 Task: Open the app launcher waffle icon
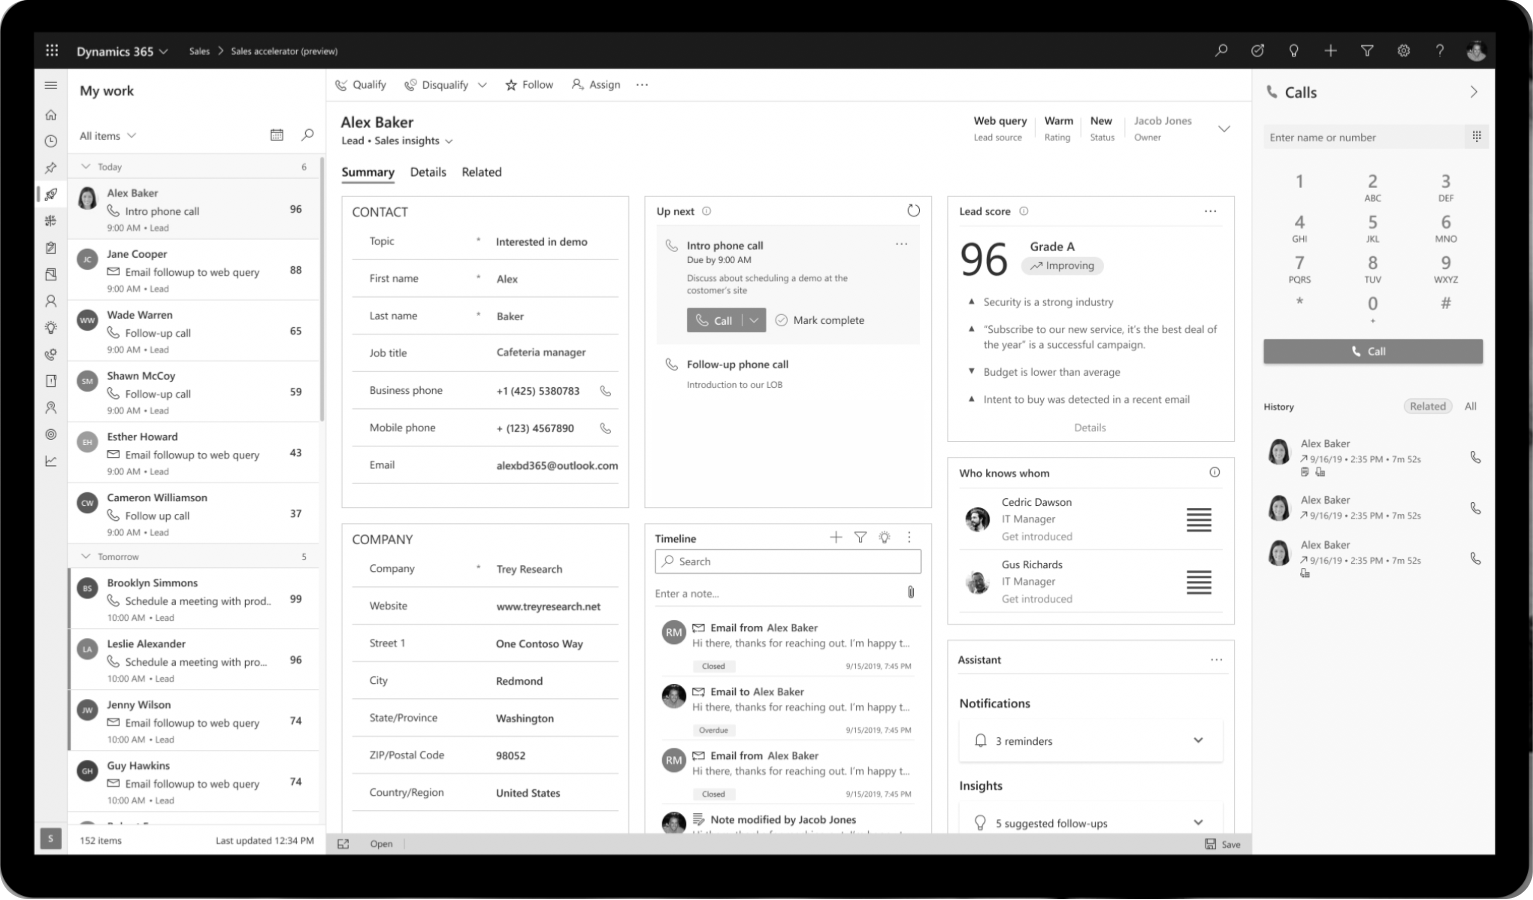[x=52, y=51]
